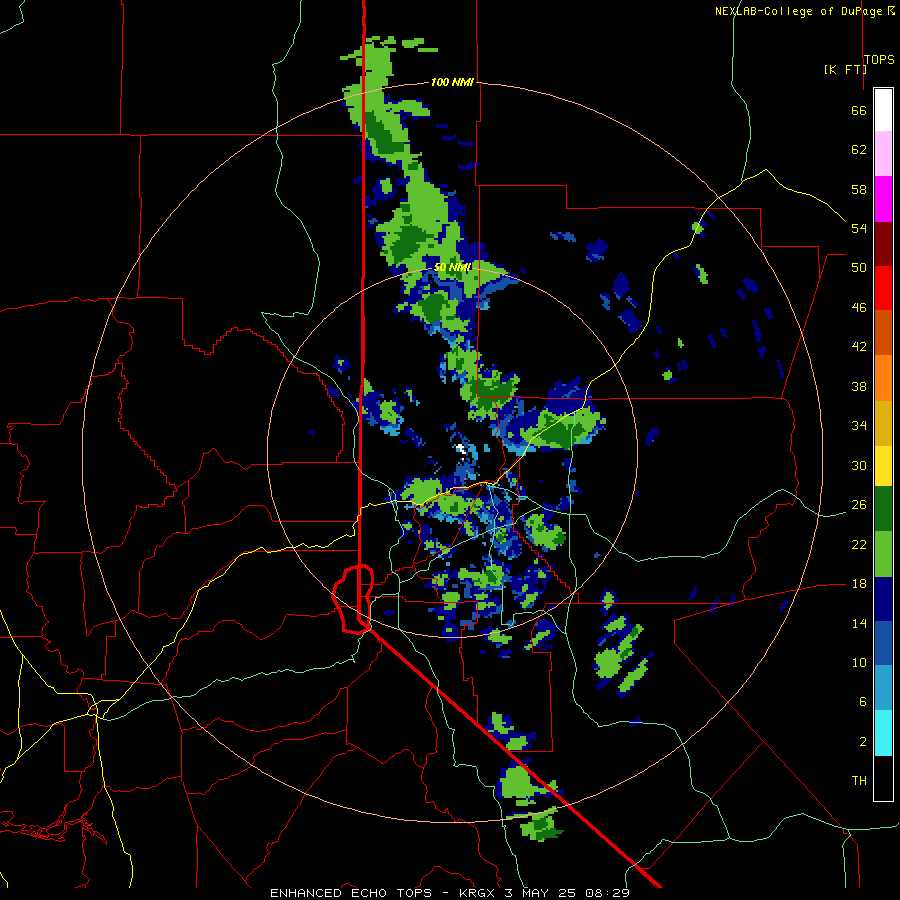Select the yellow legend swatch
The image size is (900, 900).
(x=883, y=466)
